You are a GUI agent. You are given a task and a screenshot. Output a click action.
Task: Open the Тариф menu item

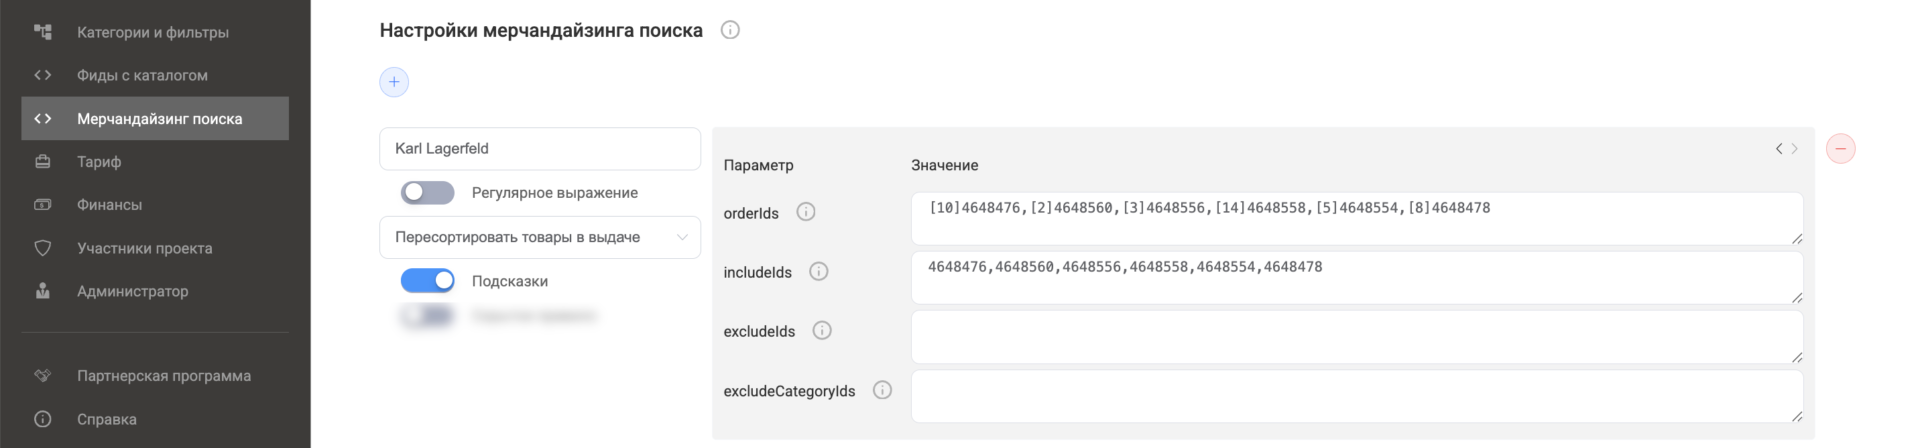click(x=99, y=161)
